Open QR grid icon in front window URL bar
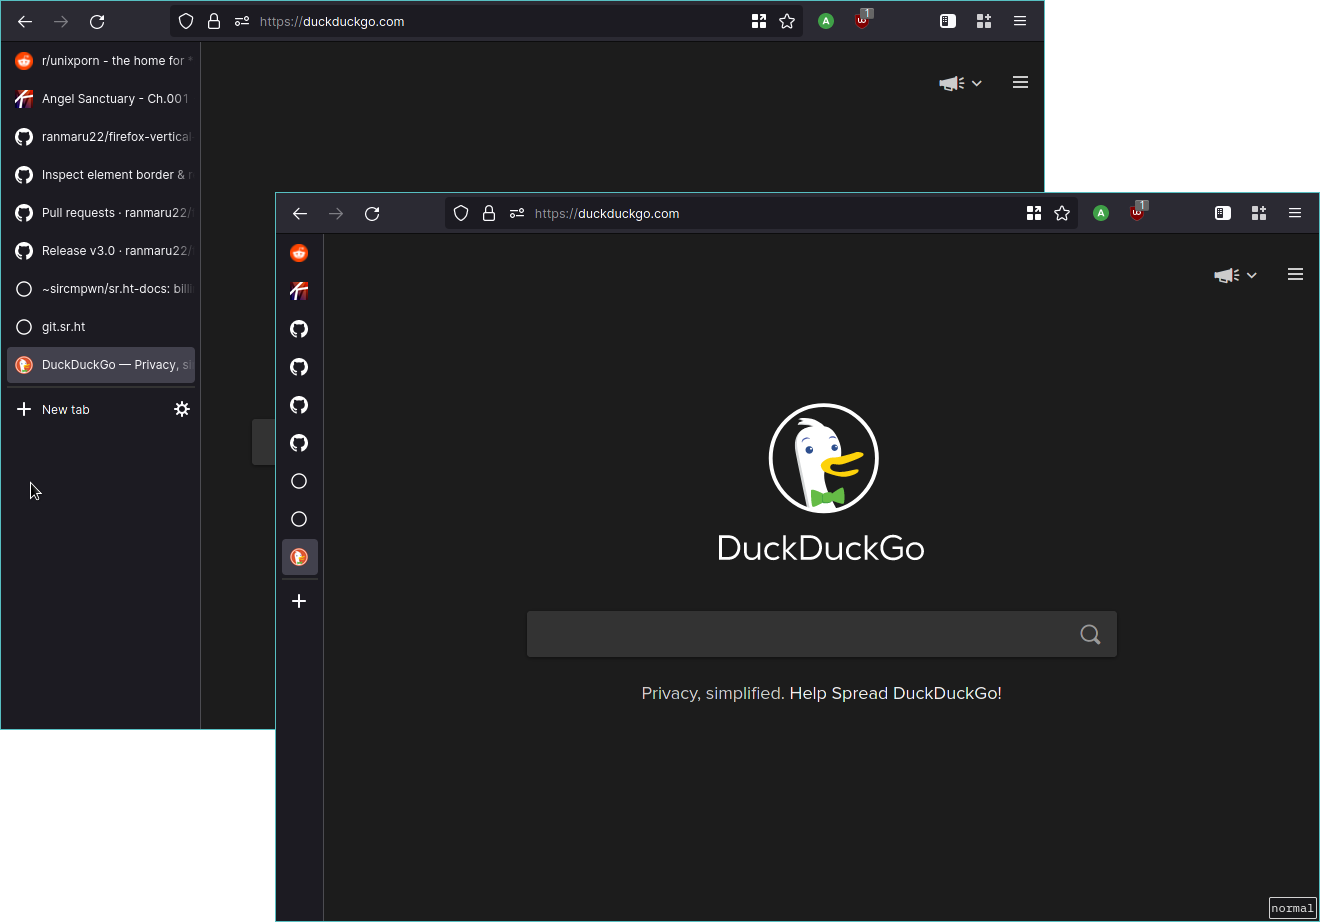Screen dimensions: 1320x922 1034,213
